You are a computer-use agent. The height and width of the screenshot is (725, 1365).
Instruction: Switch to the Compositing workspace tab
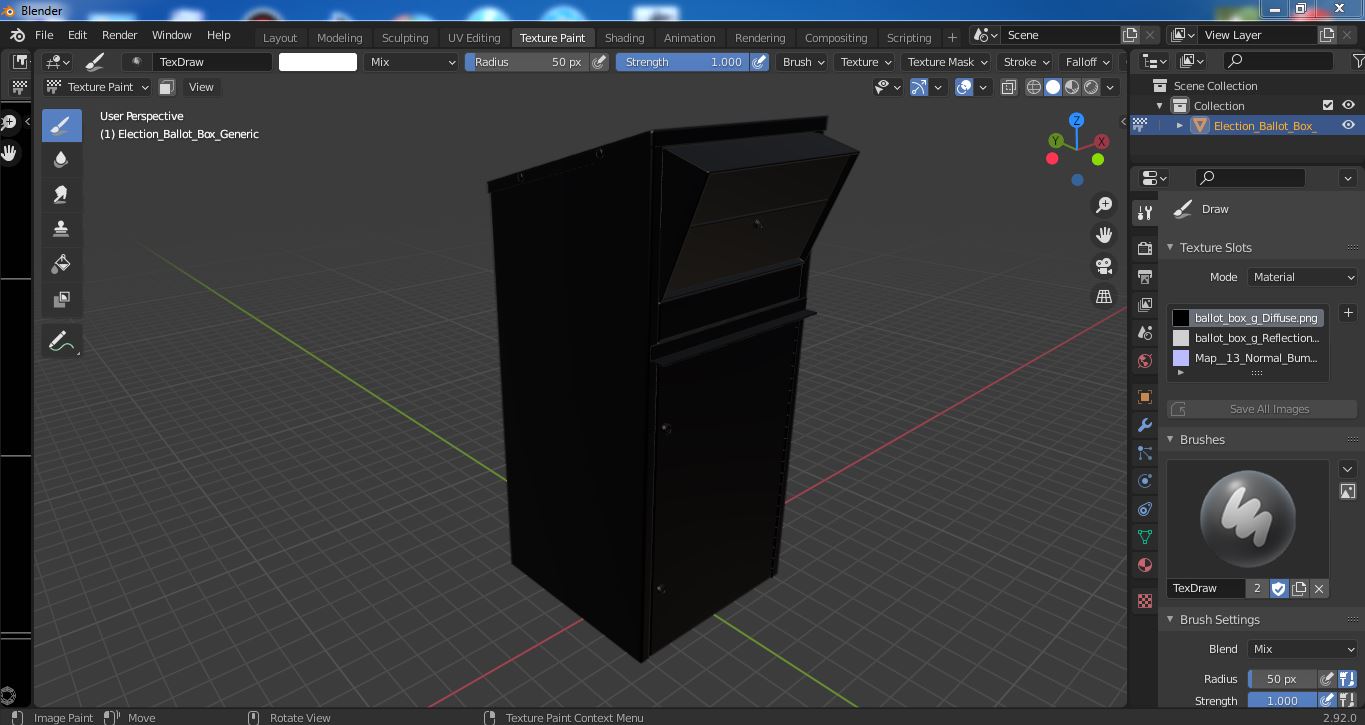836,37
